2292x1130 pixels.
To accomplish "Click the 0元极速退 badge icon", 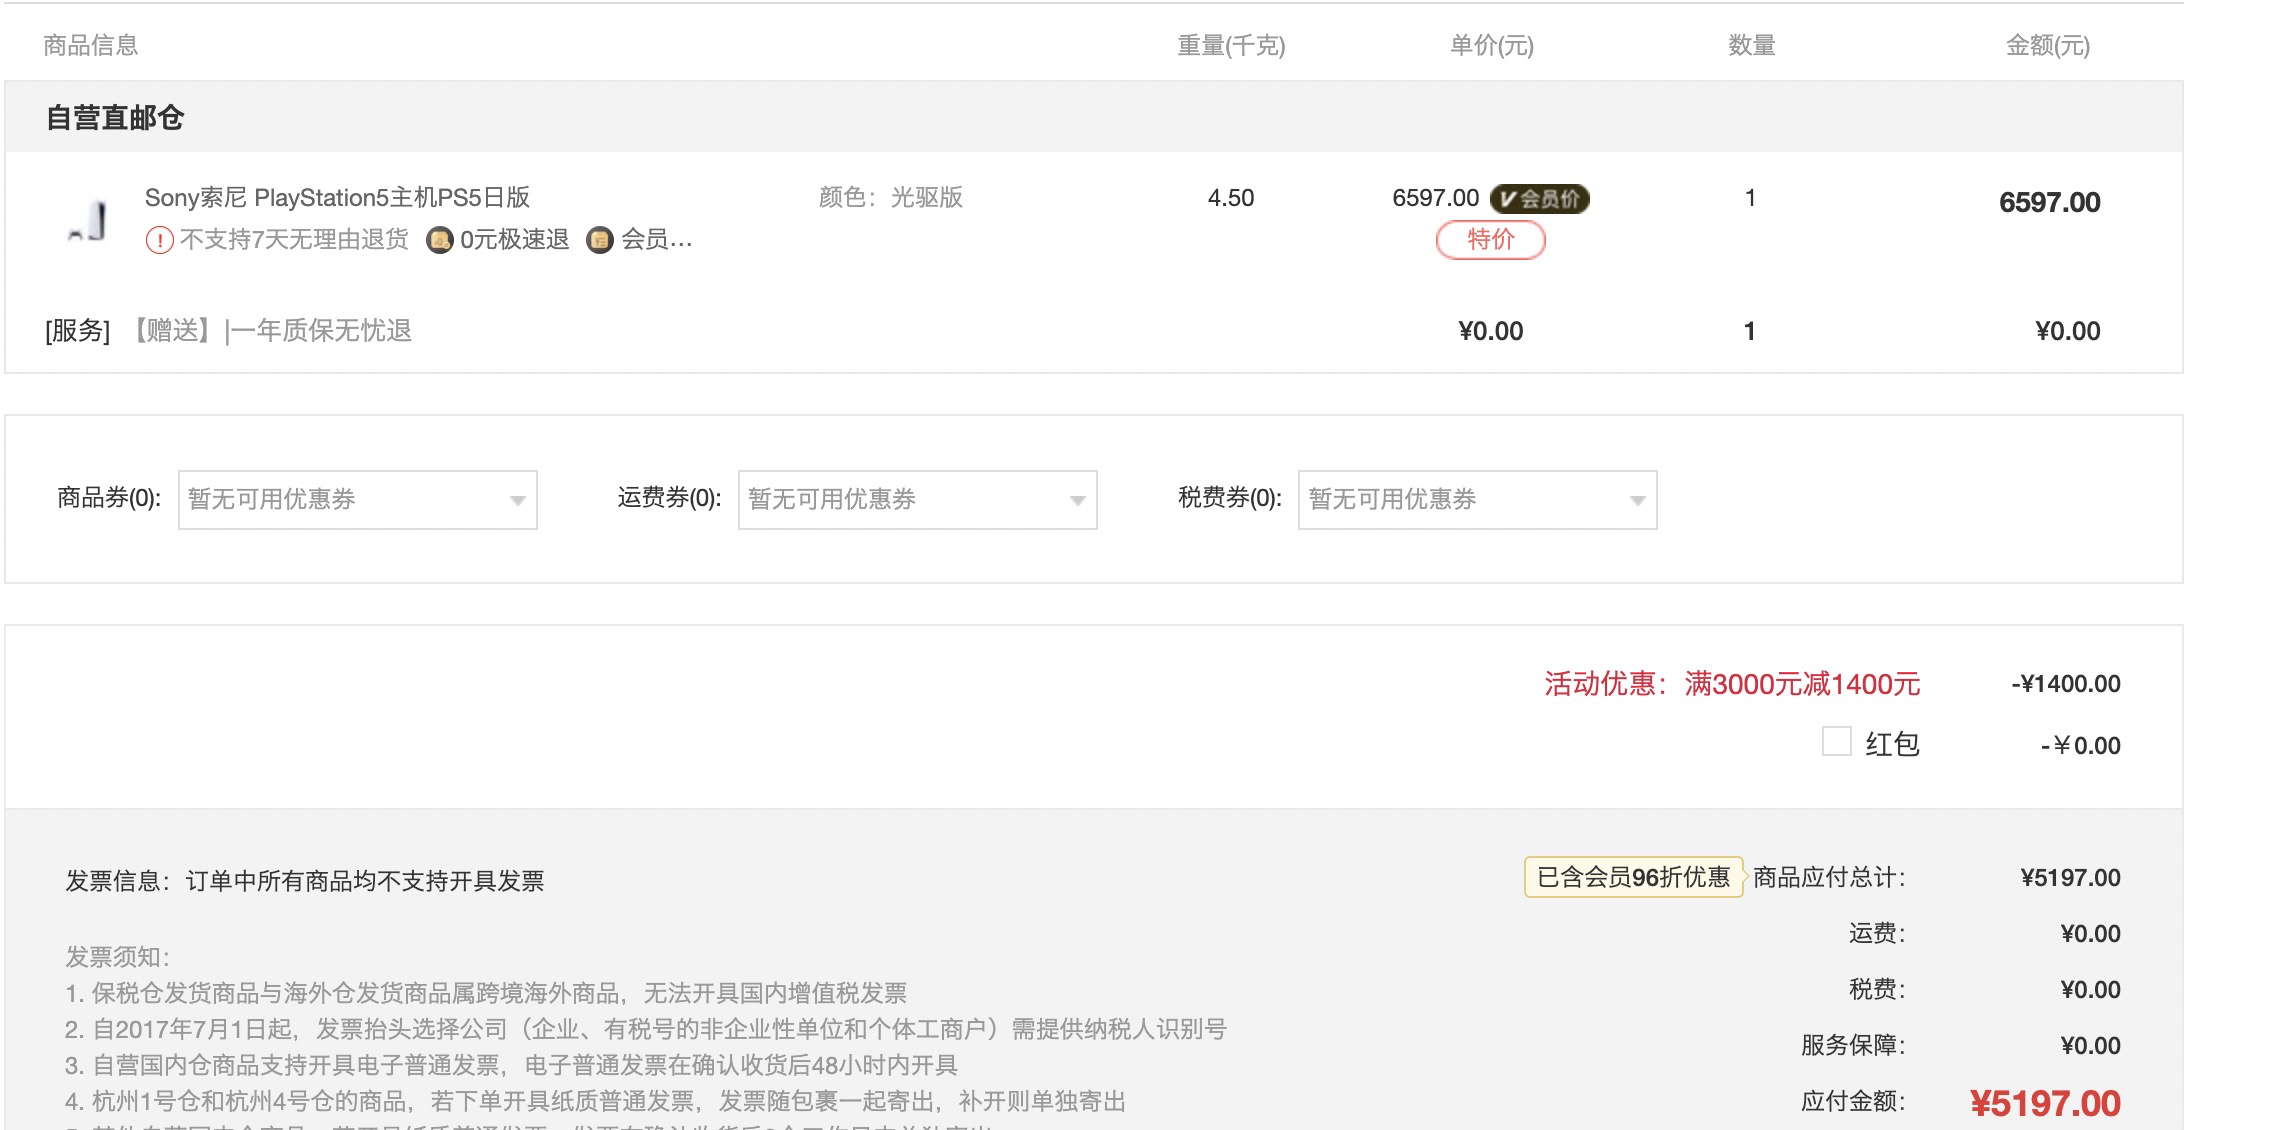I will click(439, 240).
